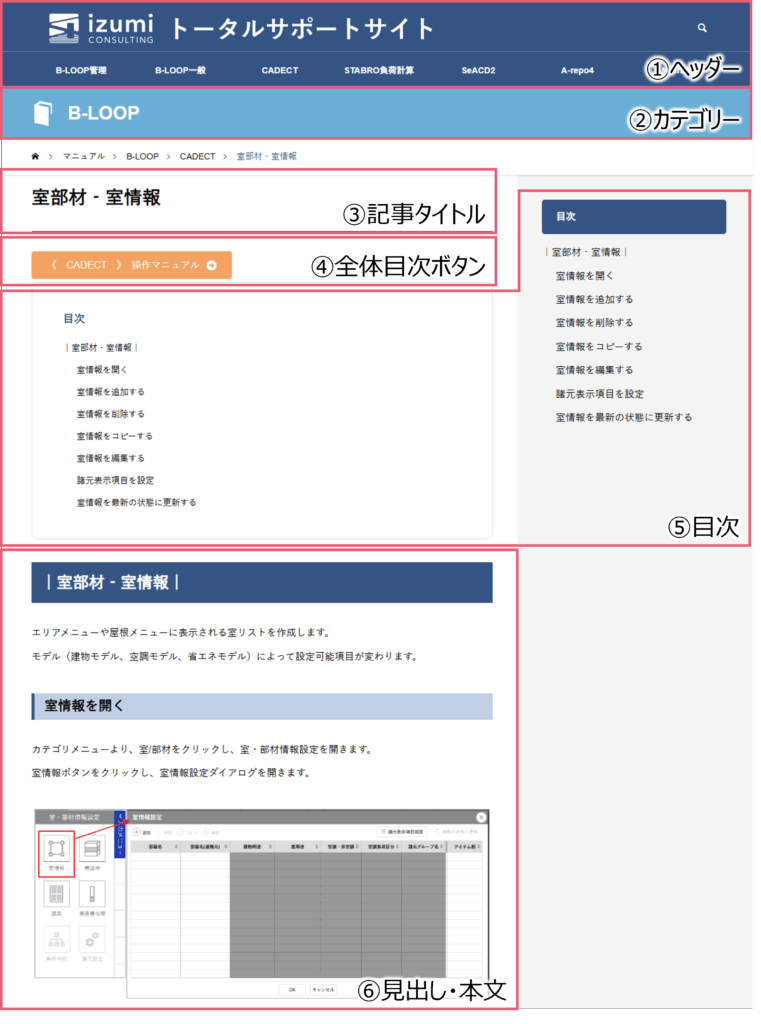The image size is (761, 1024).
Task: Click the CADECT breadcrumb link
Action: coord(197,157)
